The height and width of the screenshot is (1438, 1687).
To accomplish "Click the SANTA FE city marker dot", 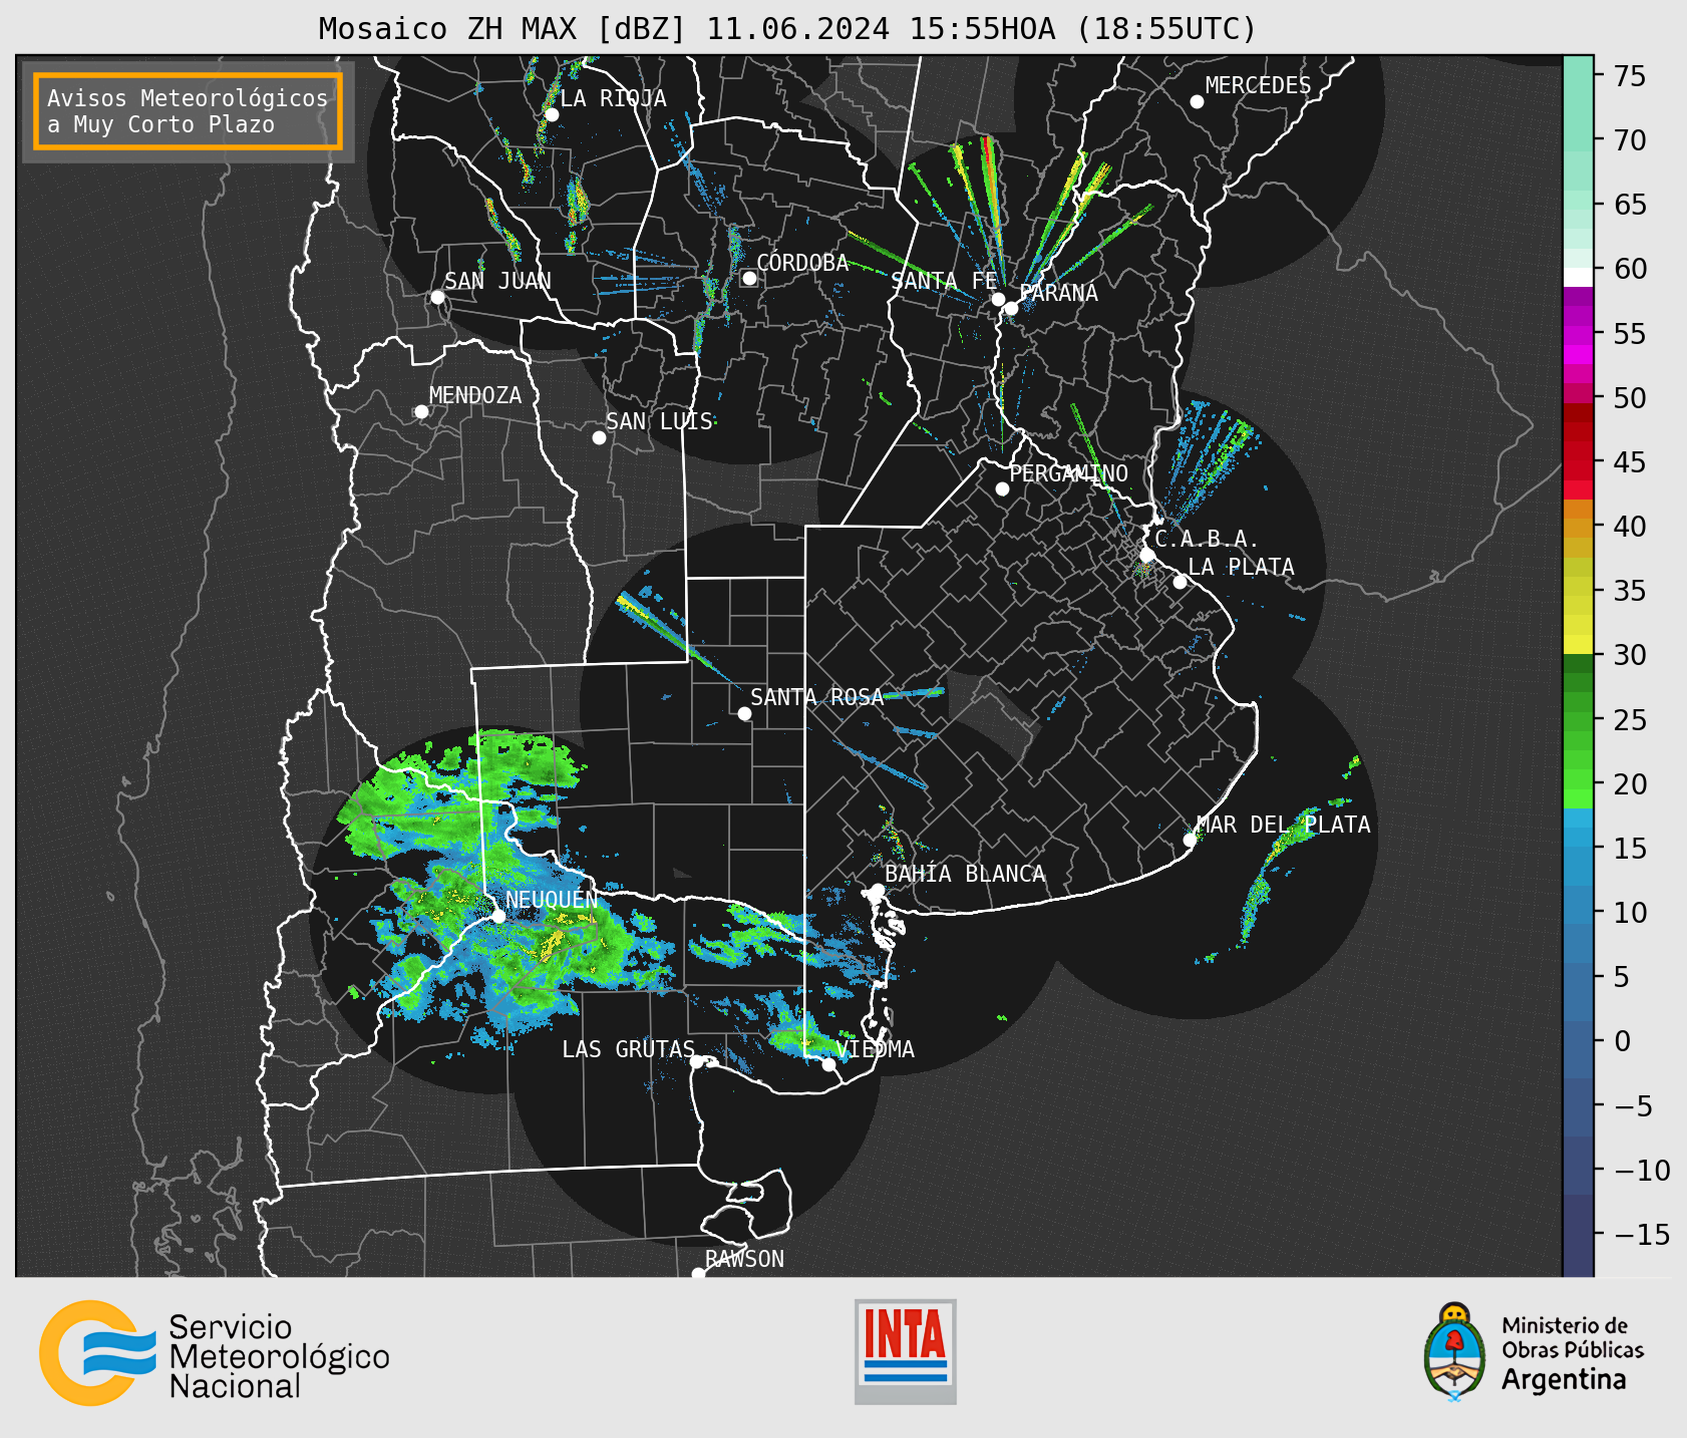I will point(998,299).
